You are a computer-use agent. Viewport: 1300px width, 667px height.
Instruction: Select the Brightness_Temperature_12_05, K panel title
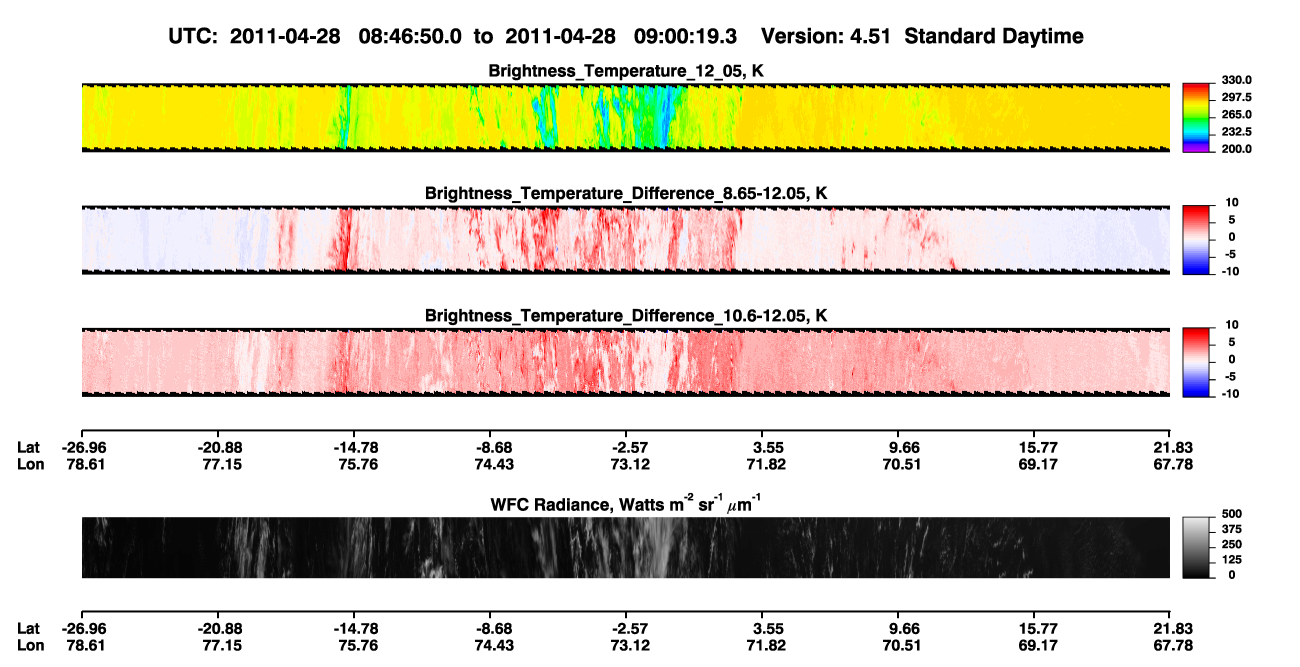tap(626, 71)
